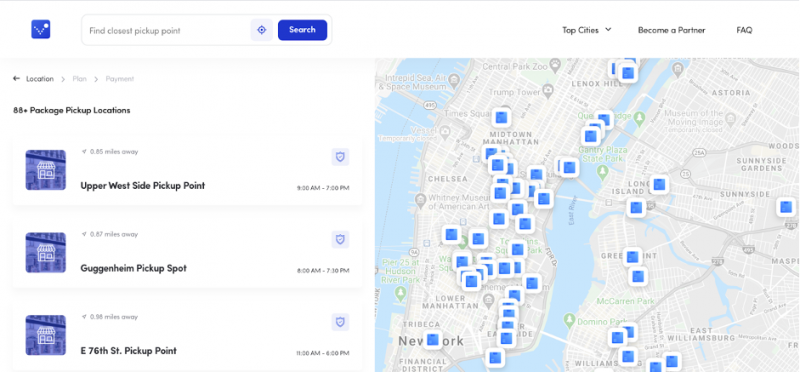Image resolution: width=800 pixels, height=372 pixels.
Task: Click the 11:00 AM – 6:00 PM hours text
Action: 322,354
